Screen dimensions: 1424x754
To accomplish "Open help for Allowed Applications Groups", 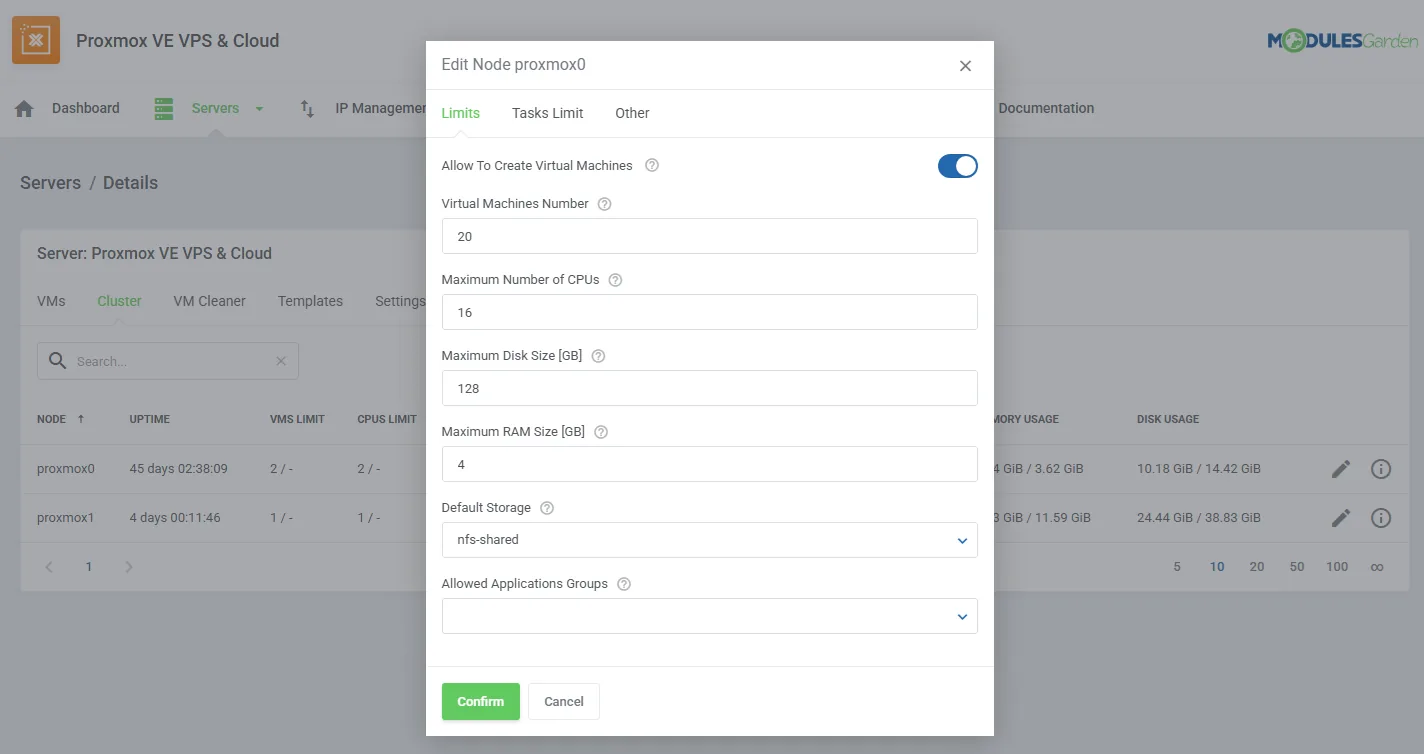I will [x=624, y=584].
